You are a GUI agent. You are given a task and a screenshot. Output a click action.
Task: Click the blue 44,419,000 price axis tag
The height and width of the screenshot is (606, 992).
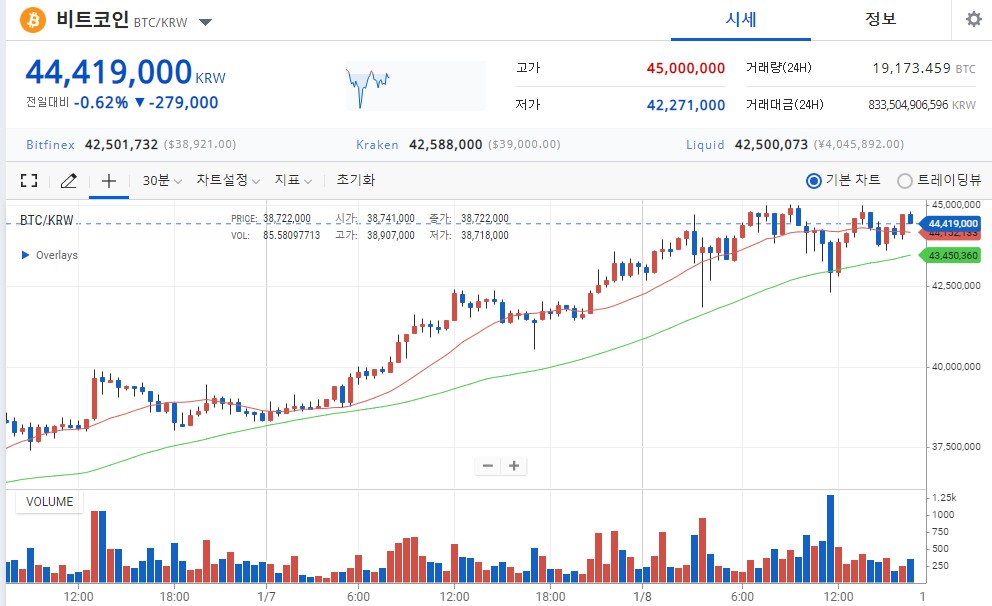950,223
